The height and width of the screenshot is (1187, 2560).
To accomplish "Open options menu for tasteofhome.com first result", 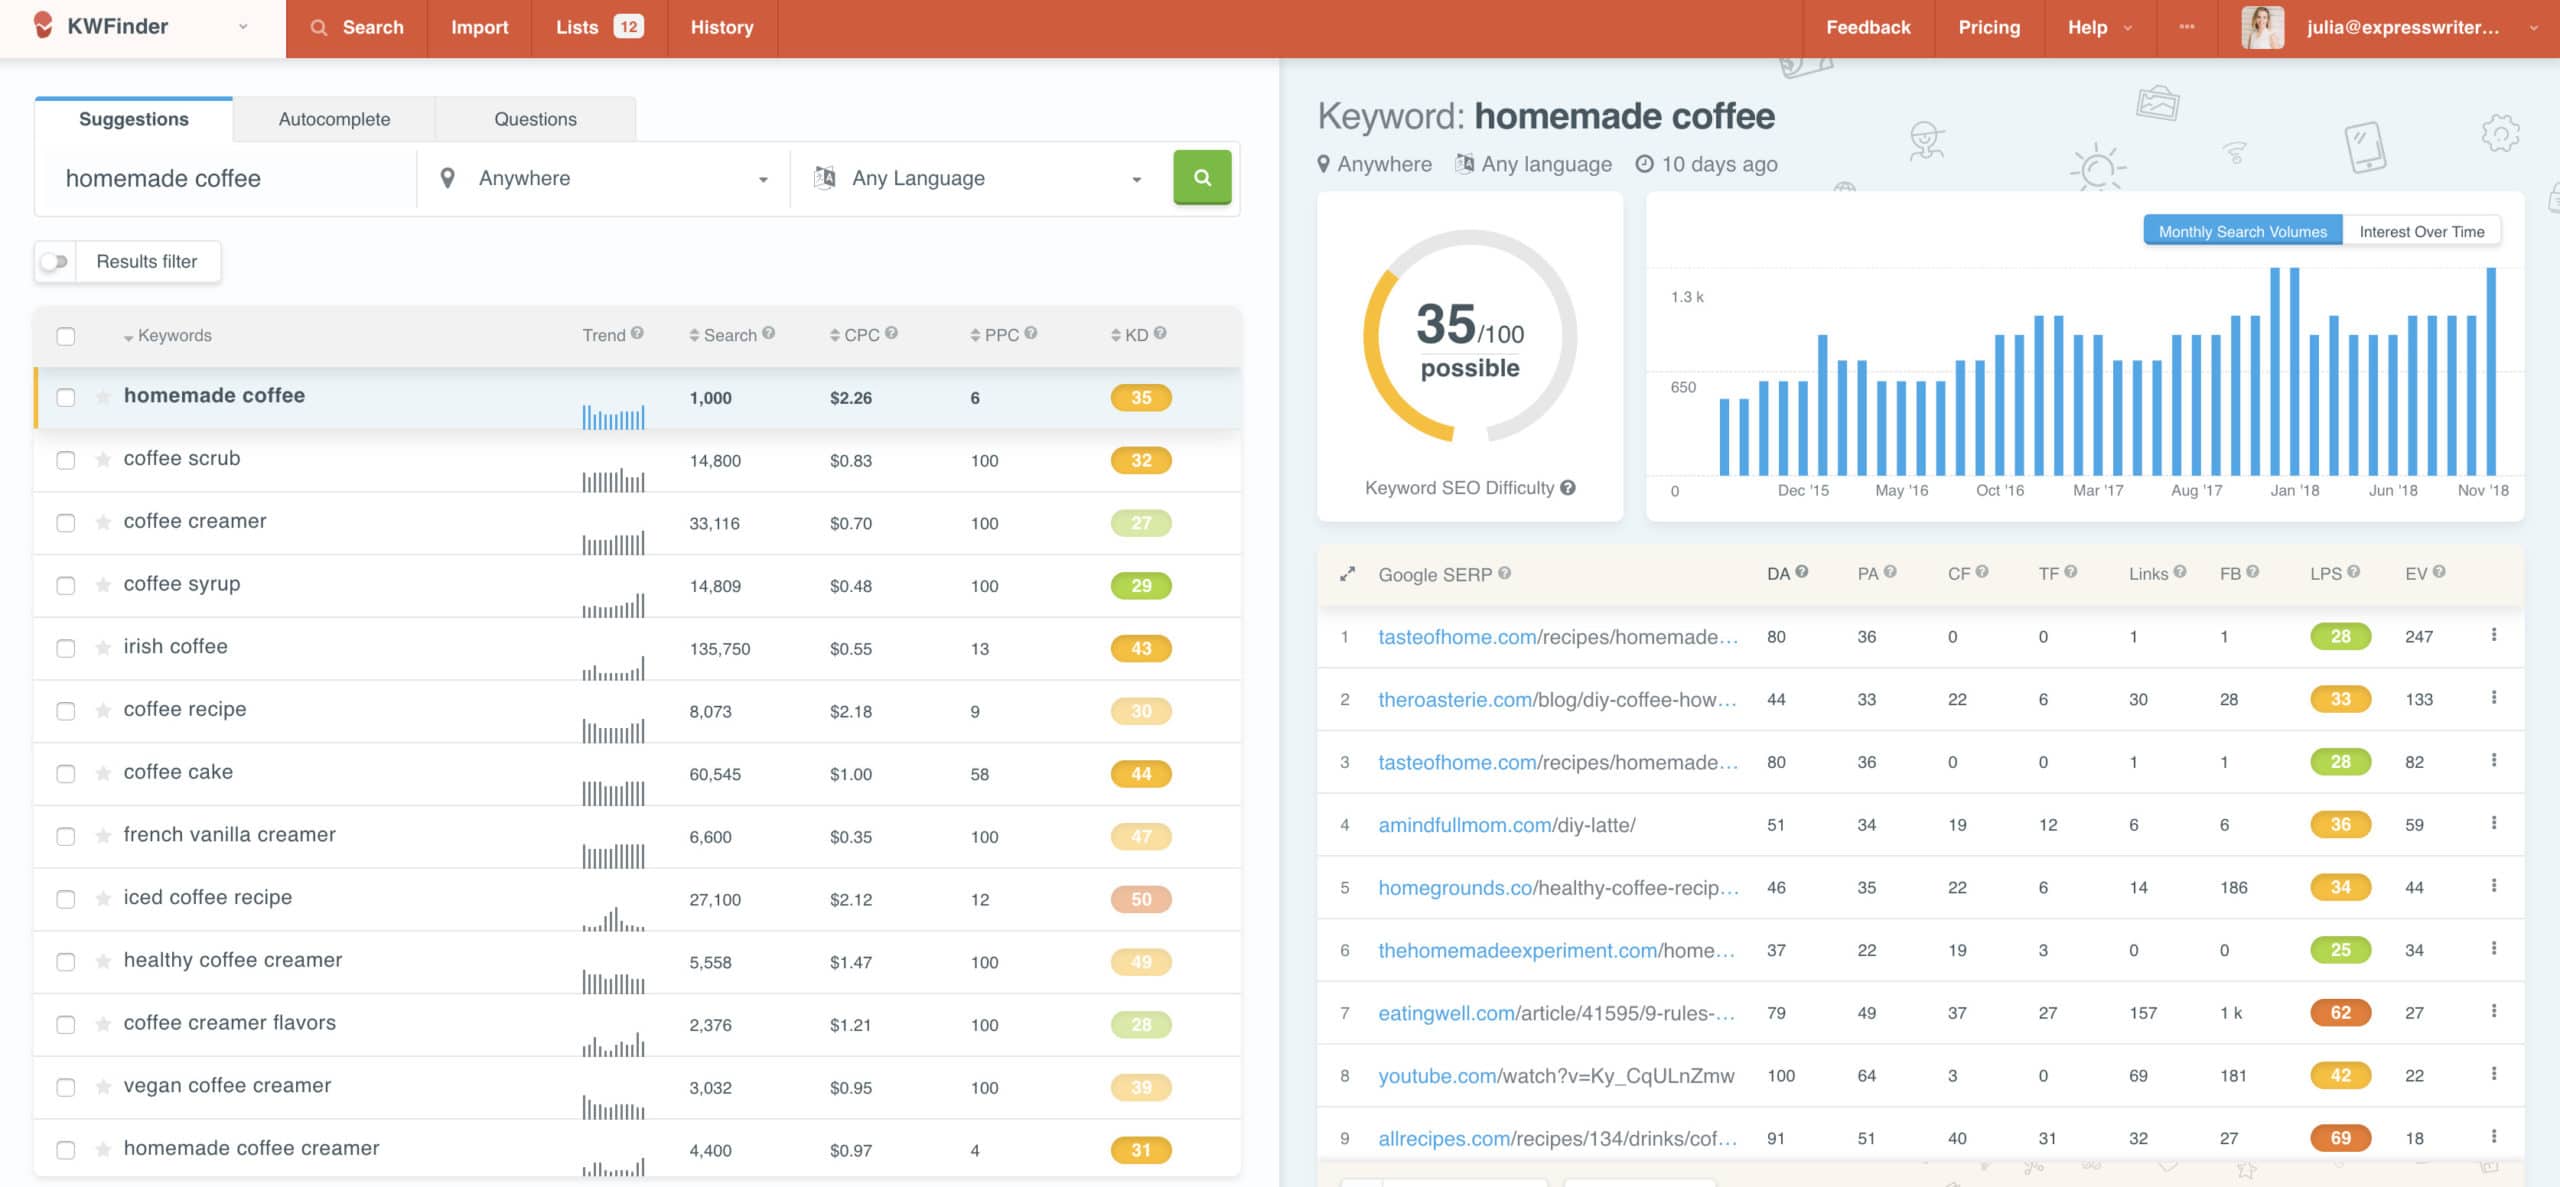I will pos(2494,635).
